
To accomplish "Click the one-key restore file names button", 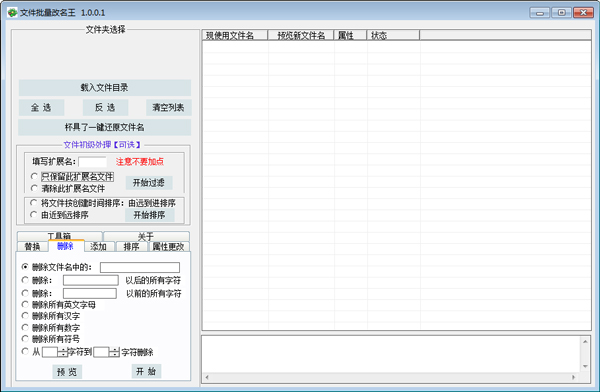I will (x=104, y=127).
